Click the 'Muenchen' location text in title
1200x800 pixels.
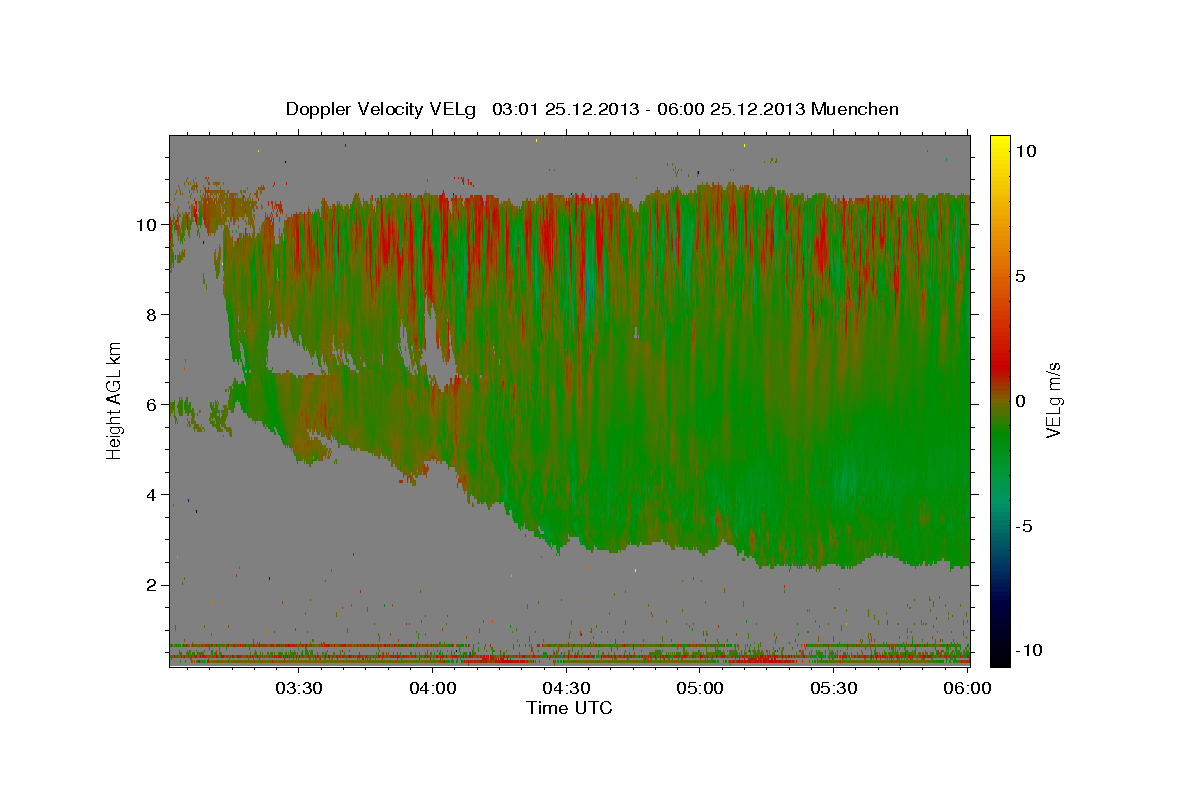click(855, 109)
